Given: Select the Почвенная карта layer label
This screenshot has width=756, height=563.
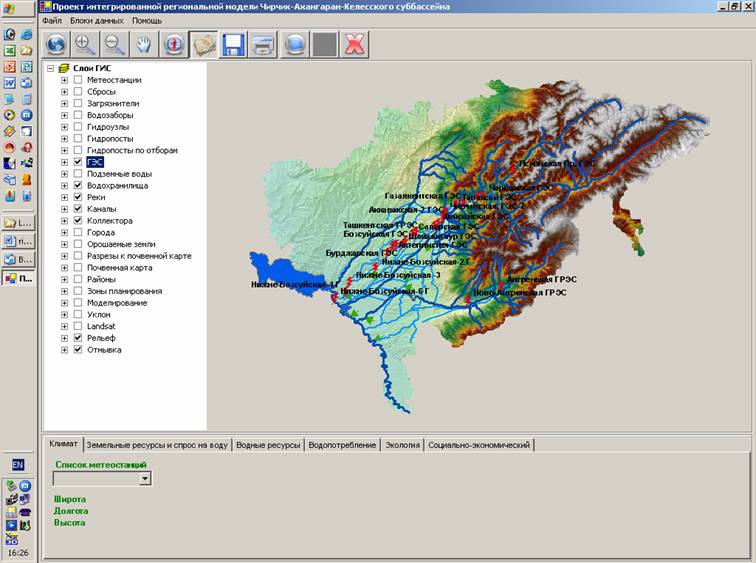Looking at the screenshot, I should click(120, 268).
